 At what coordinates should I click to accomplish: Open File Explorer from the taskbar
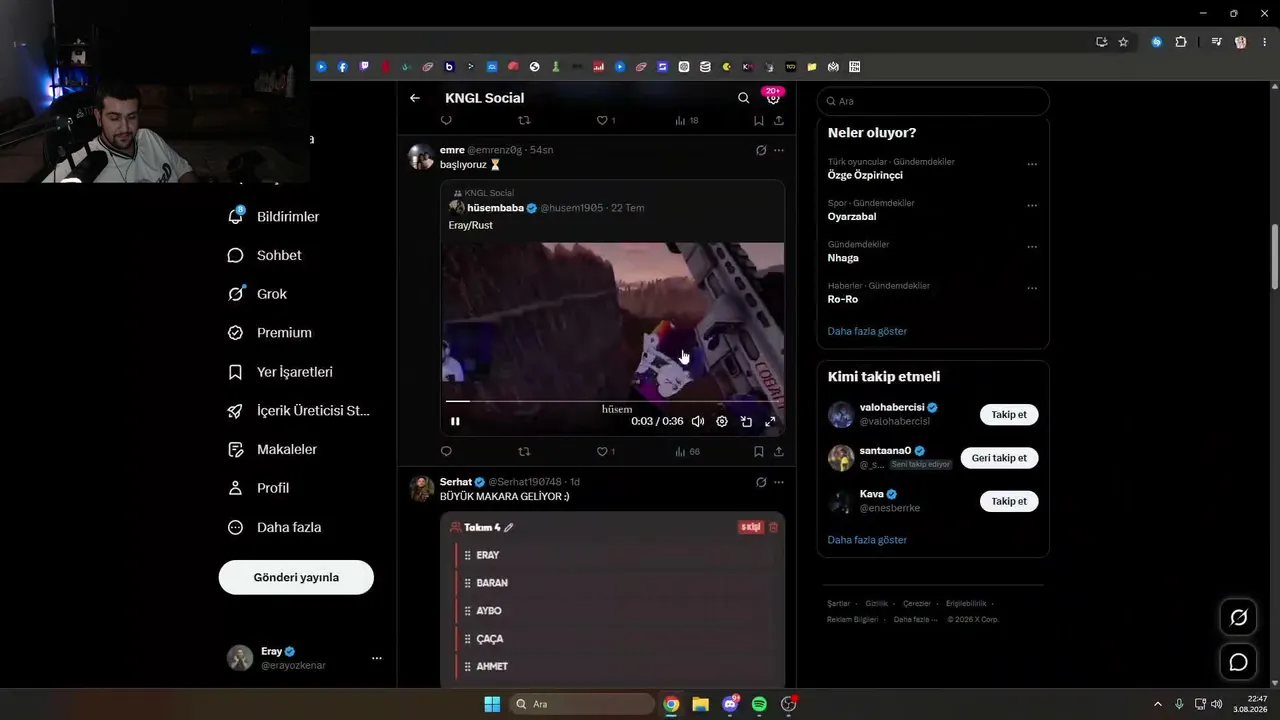700,704
